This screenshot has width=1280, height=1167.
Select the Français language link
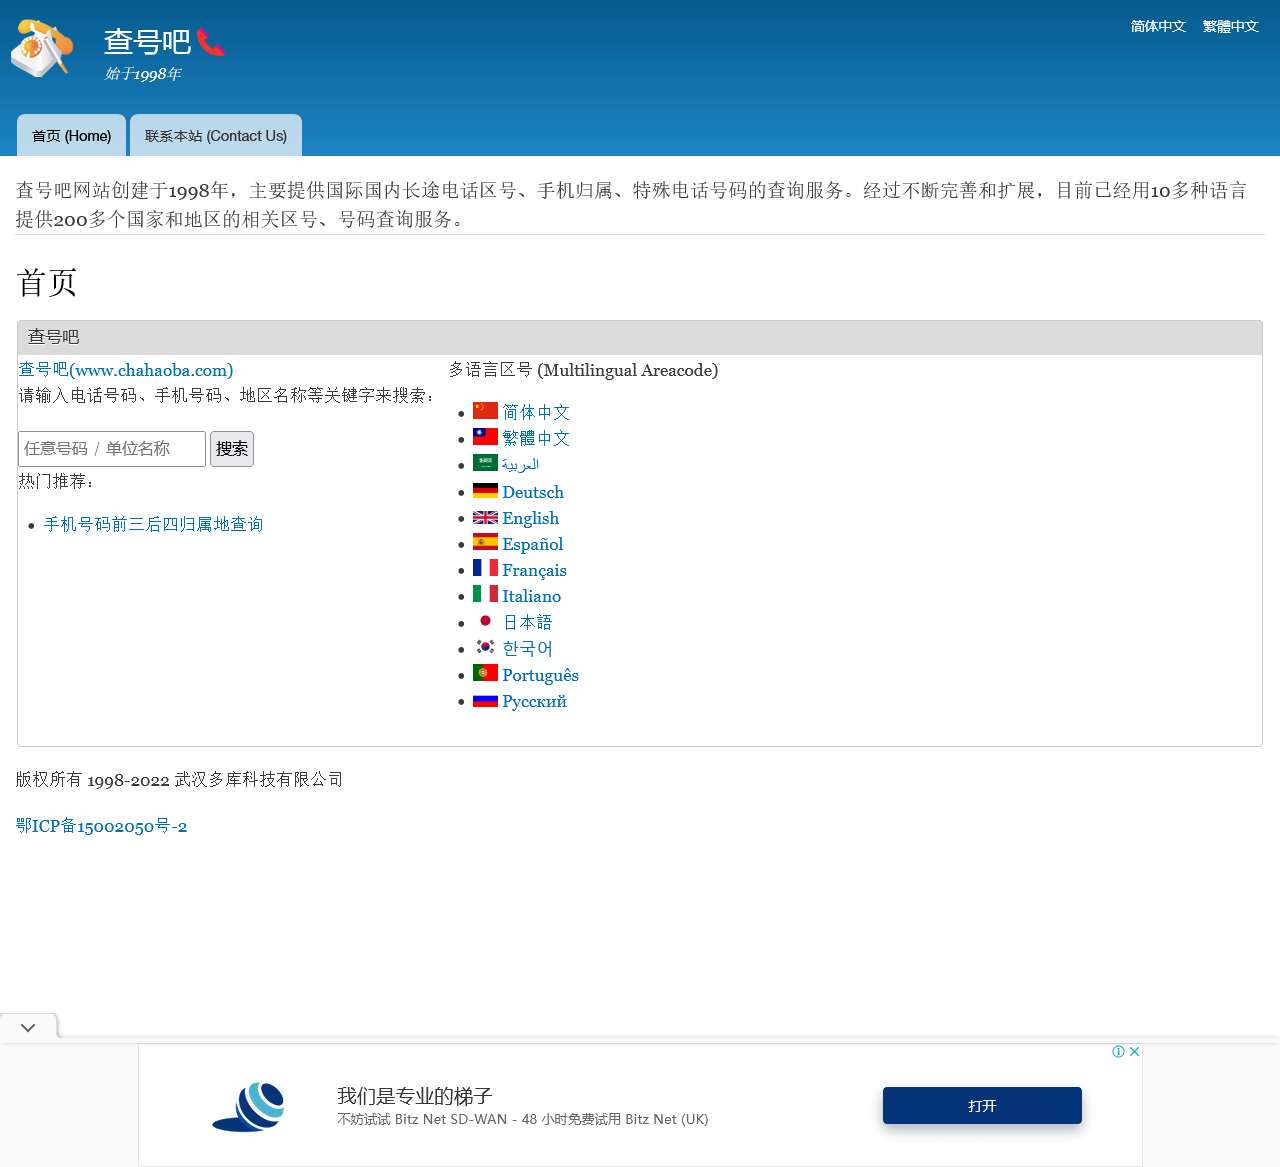point(534,570)
